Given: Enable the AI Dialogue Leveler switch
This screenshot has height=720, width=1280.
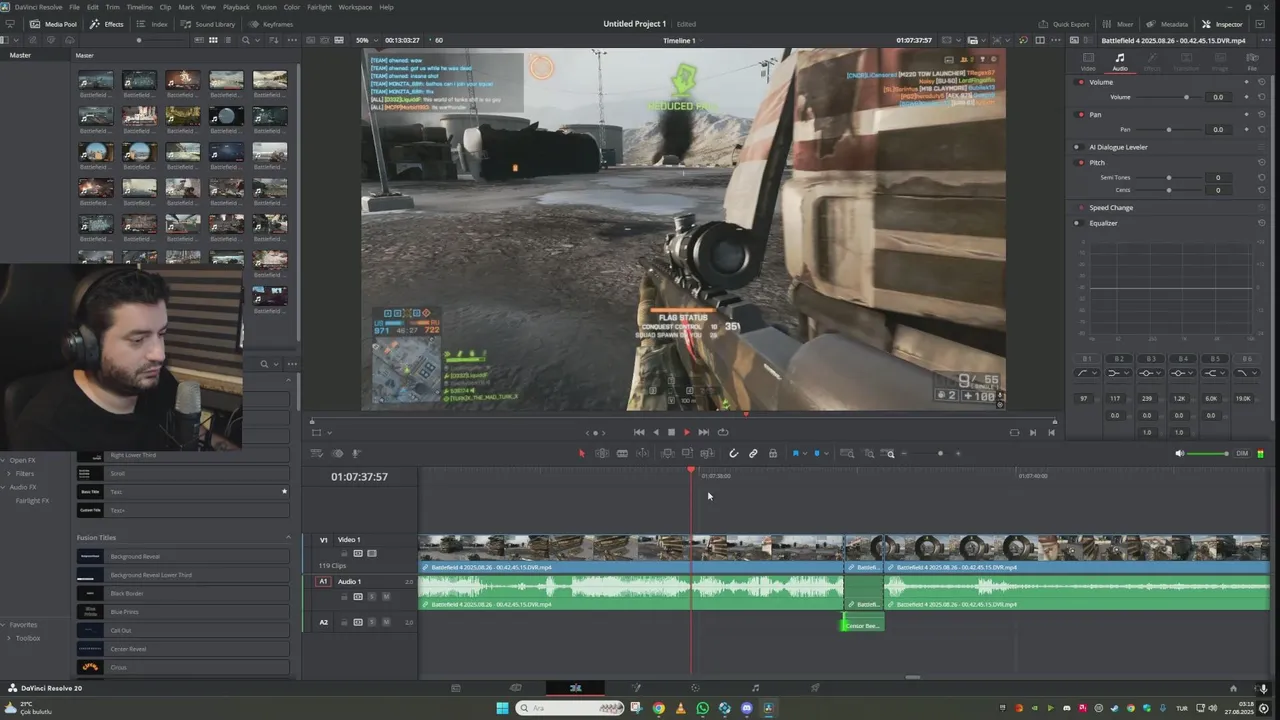Looking at the screenshot, I should (1078, 147).
